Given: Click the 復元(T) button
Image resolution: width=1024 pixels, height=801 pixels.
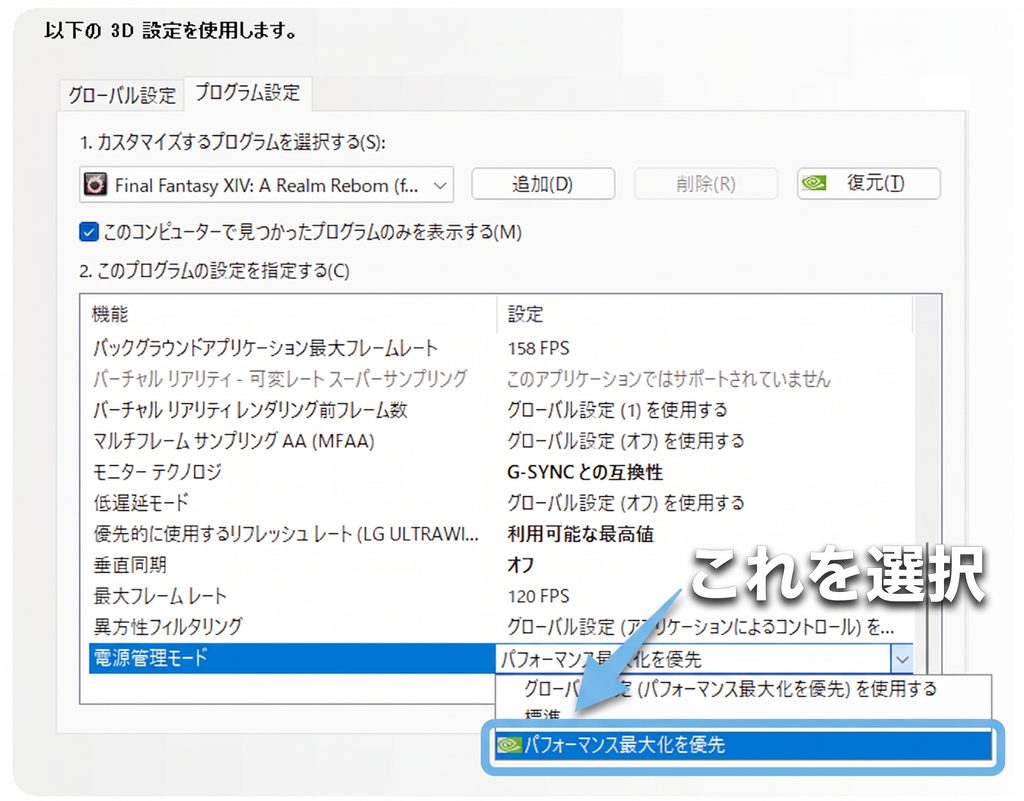Looking at the screenshot, I should [869, 183].
